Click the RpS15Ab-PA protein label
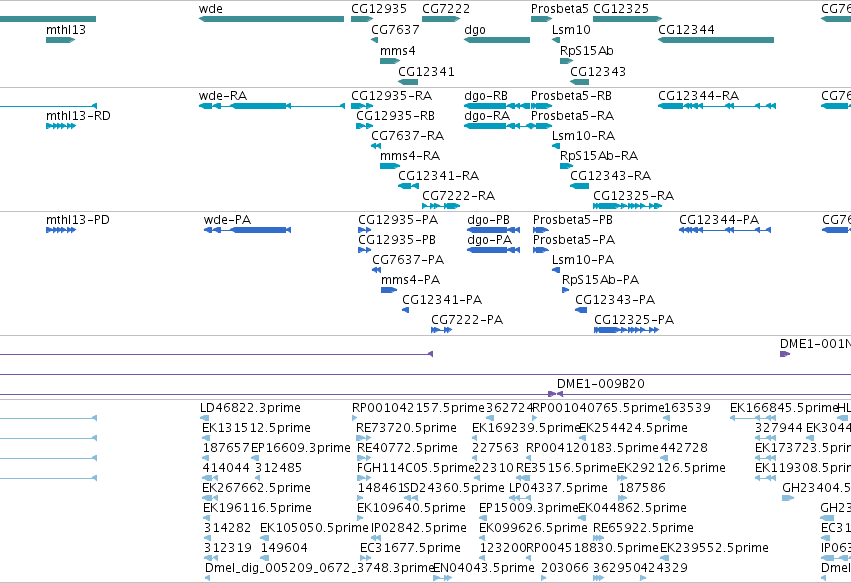This screenshot has height=583, width=851. pyautogui.click(x=600, y=280)
